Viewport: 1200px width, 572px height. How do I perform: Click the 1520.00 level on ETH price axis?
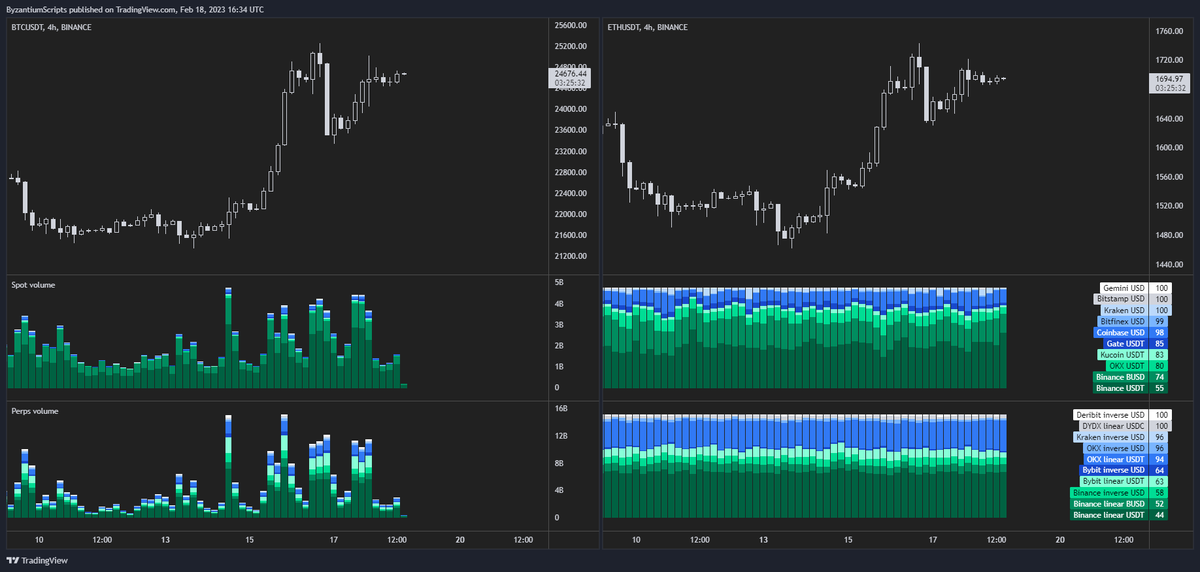[x=1168, y=206]
